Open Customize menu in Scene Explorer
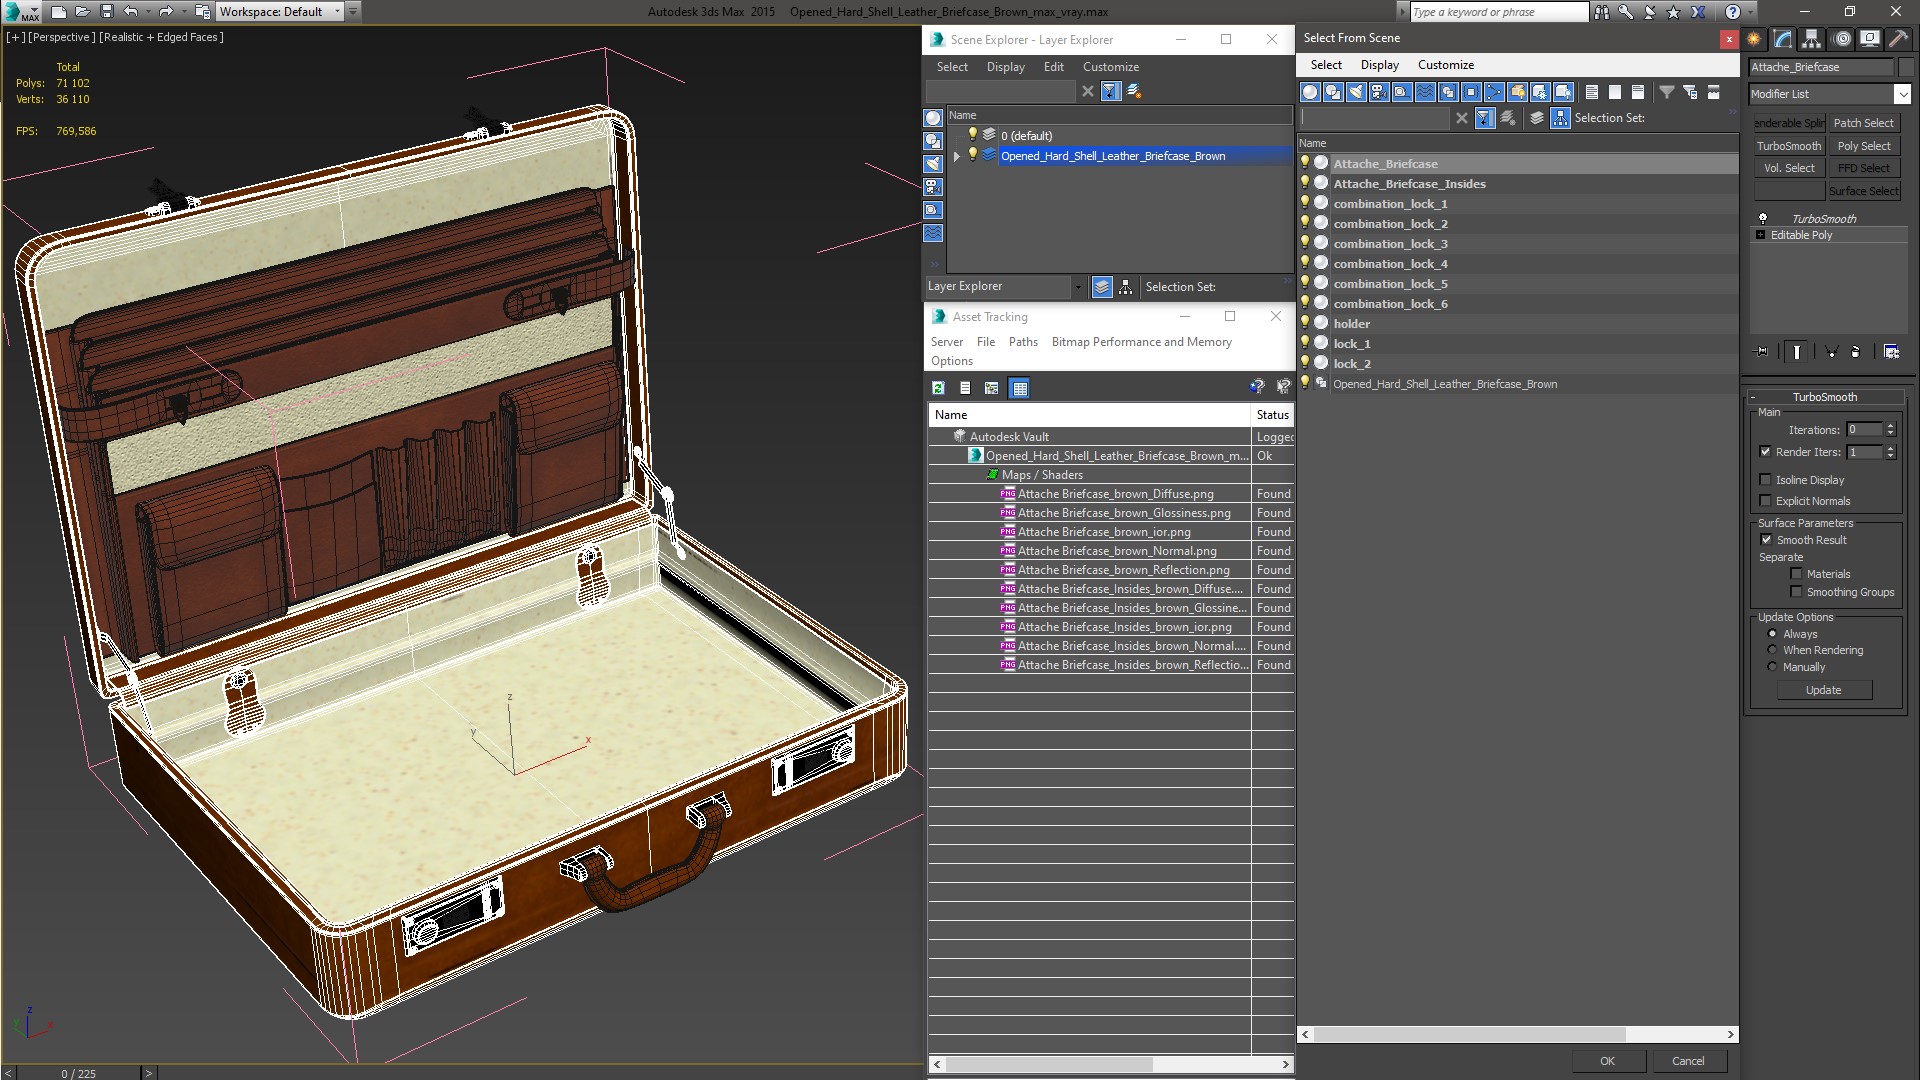Image resolution: width=1920 pixels, height=1080 pixels. point(1110,67)
